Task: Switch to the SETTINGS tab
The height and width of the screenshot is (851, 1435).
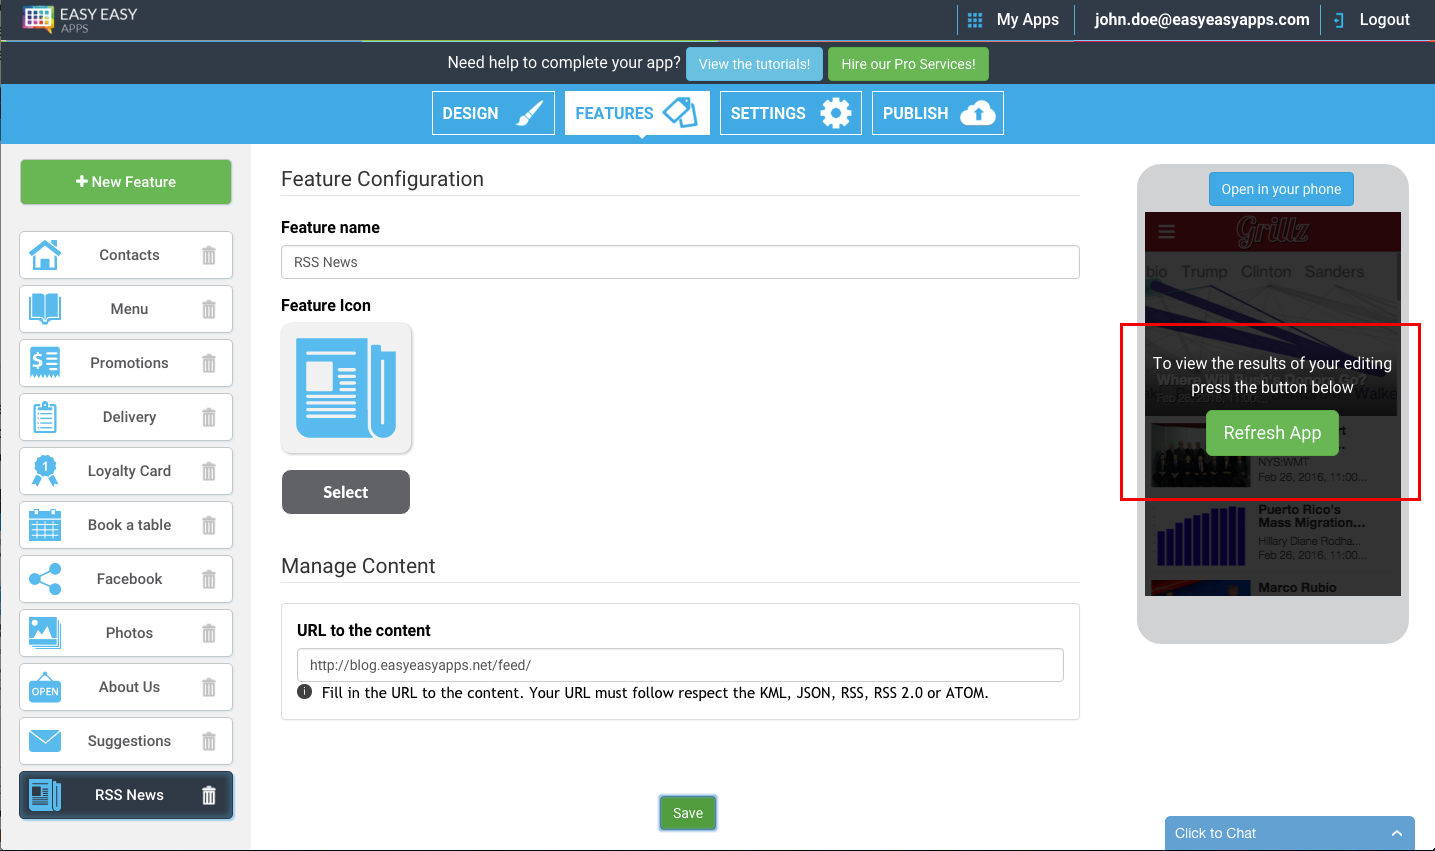Action: pyautogui.click(x=790, y=112)
